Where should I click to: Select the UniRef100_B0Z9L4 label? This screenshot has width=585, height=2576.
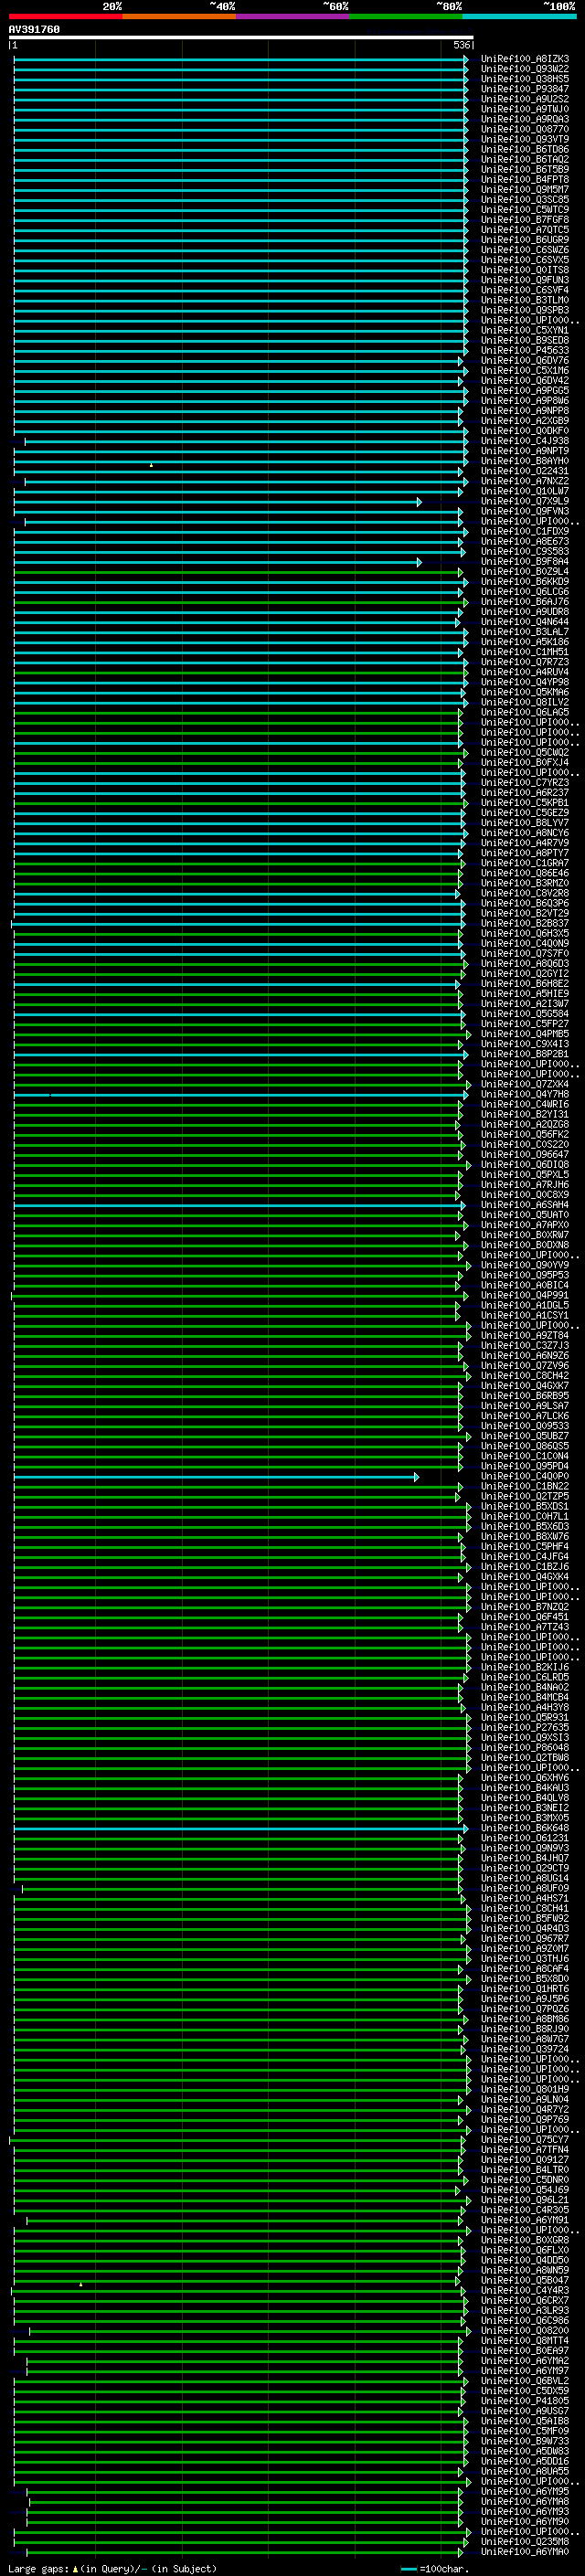[x=525, y=572]
